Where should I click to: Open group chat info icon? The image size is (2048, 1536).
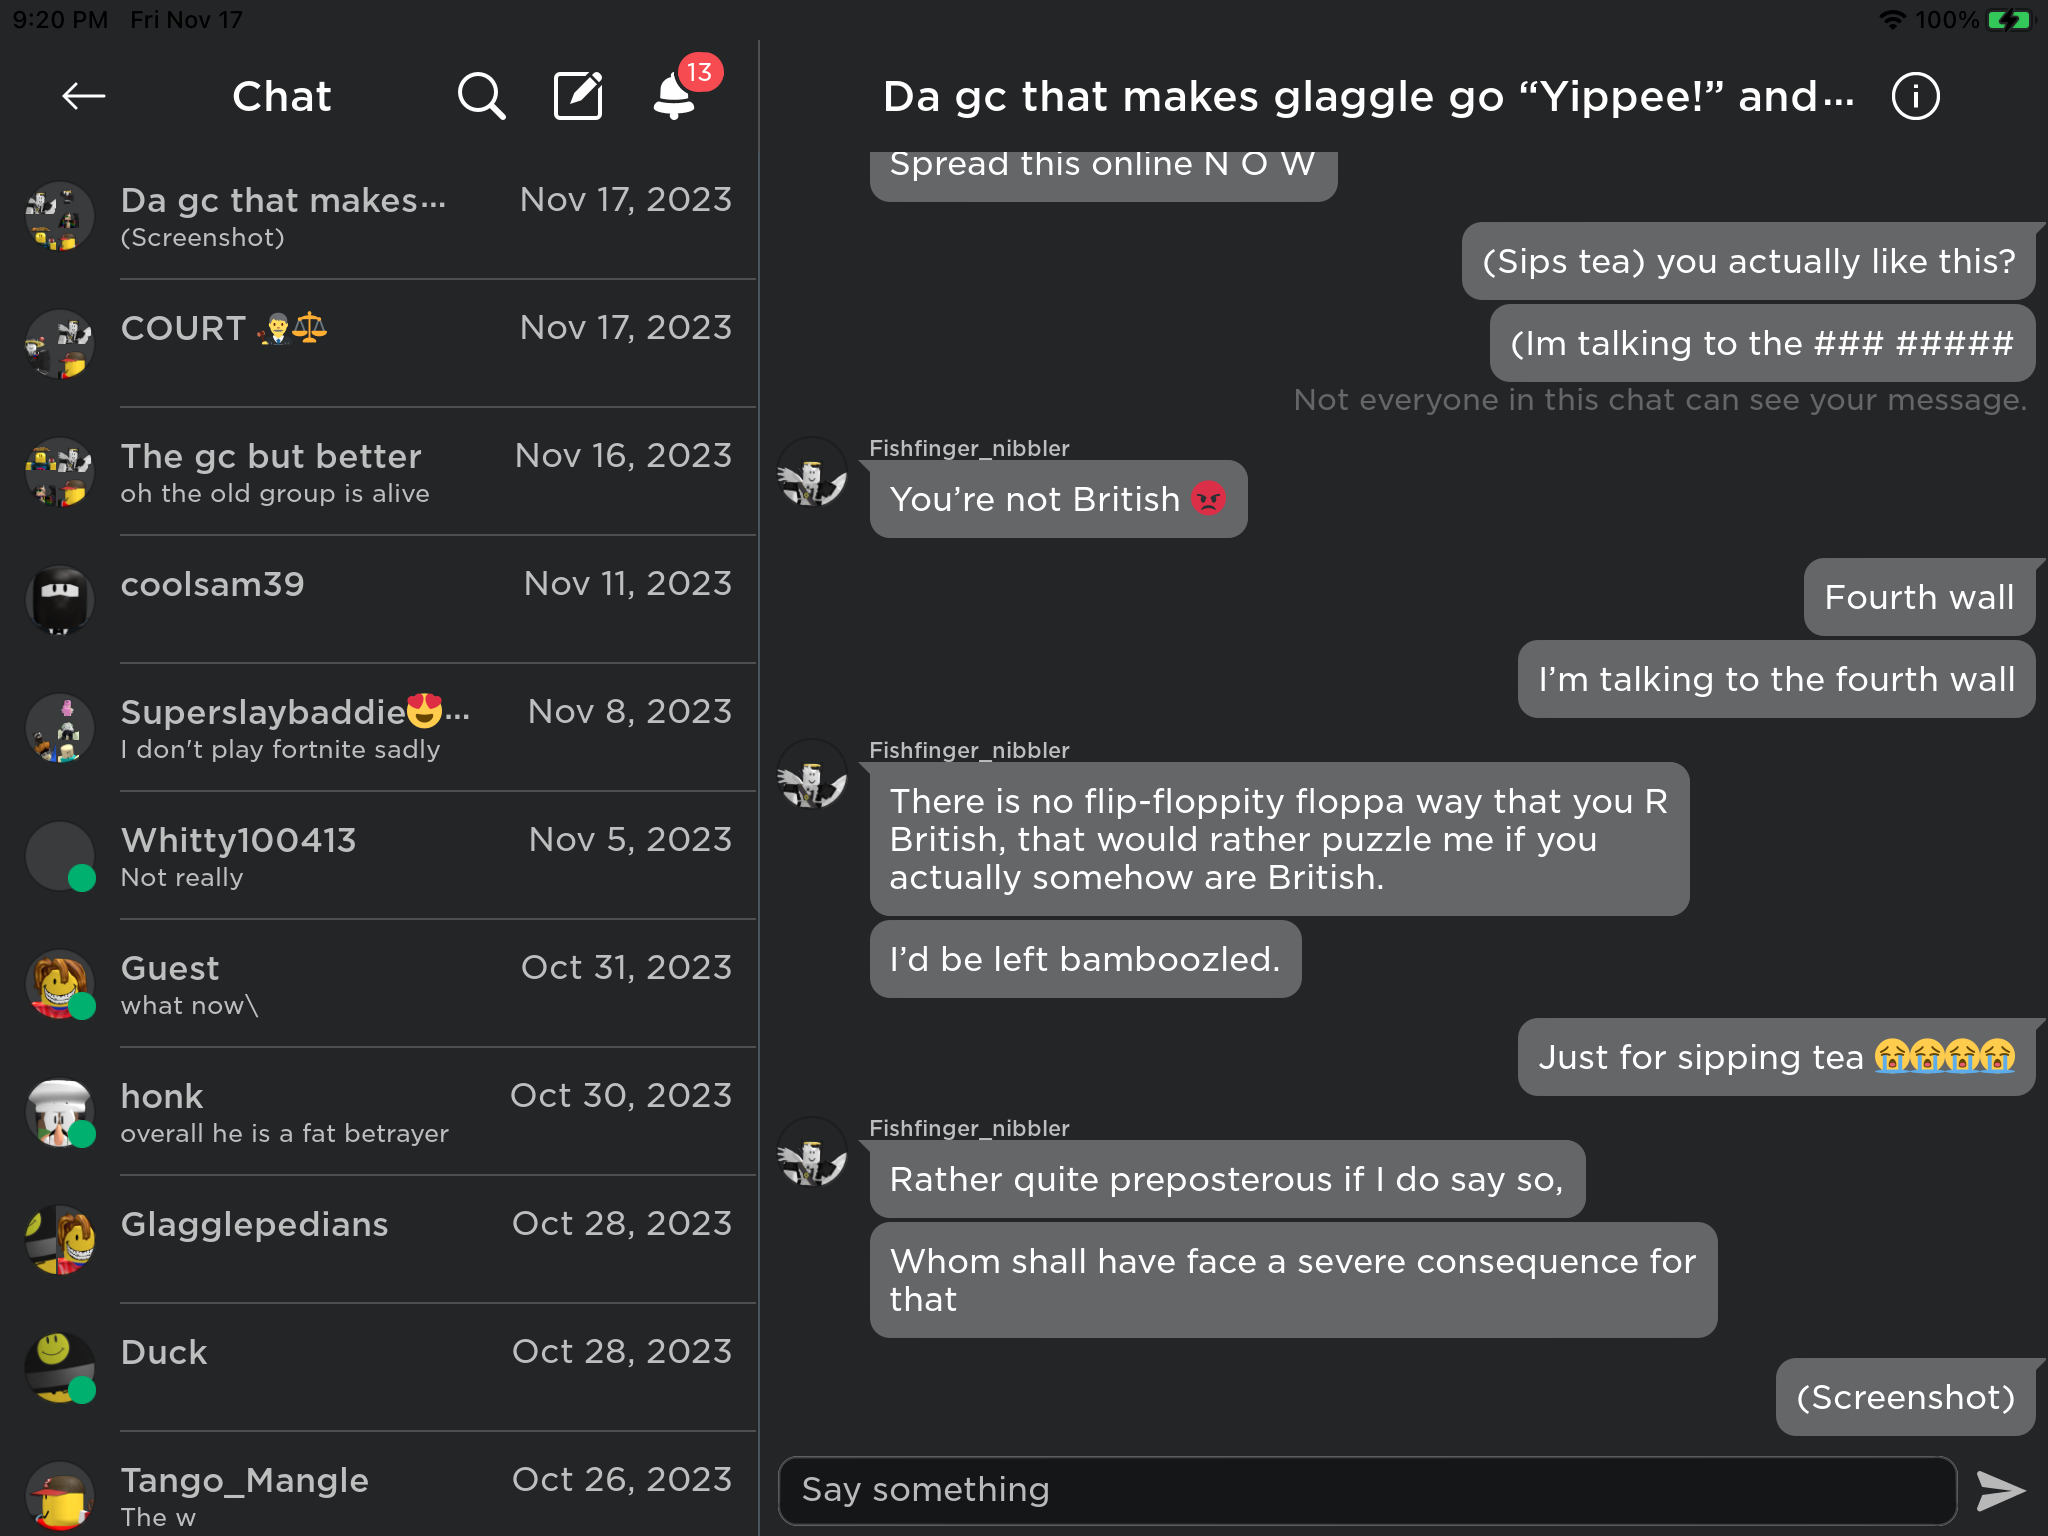(1915, 96)
